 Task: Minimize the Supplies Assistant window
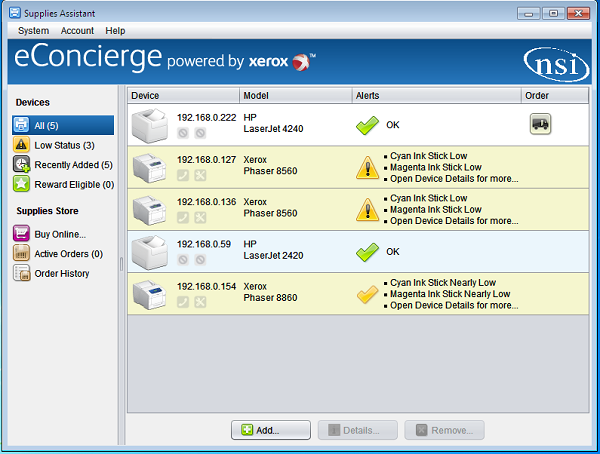(529, 13)
